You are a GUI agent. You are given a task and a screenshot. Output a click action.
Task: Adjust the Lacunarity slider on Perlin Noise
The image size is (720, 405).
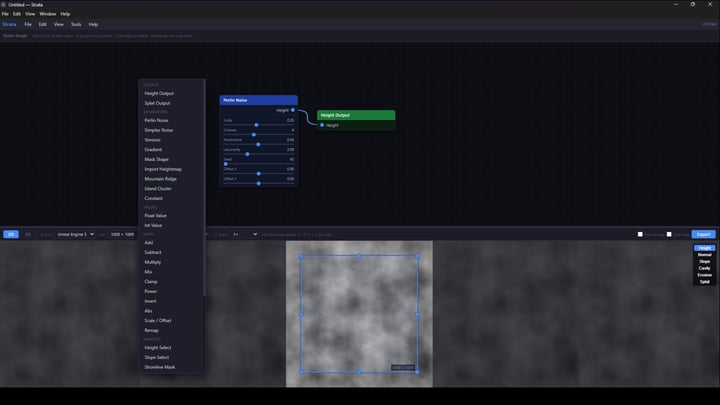pos(259,154)
